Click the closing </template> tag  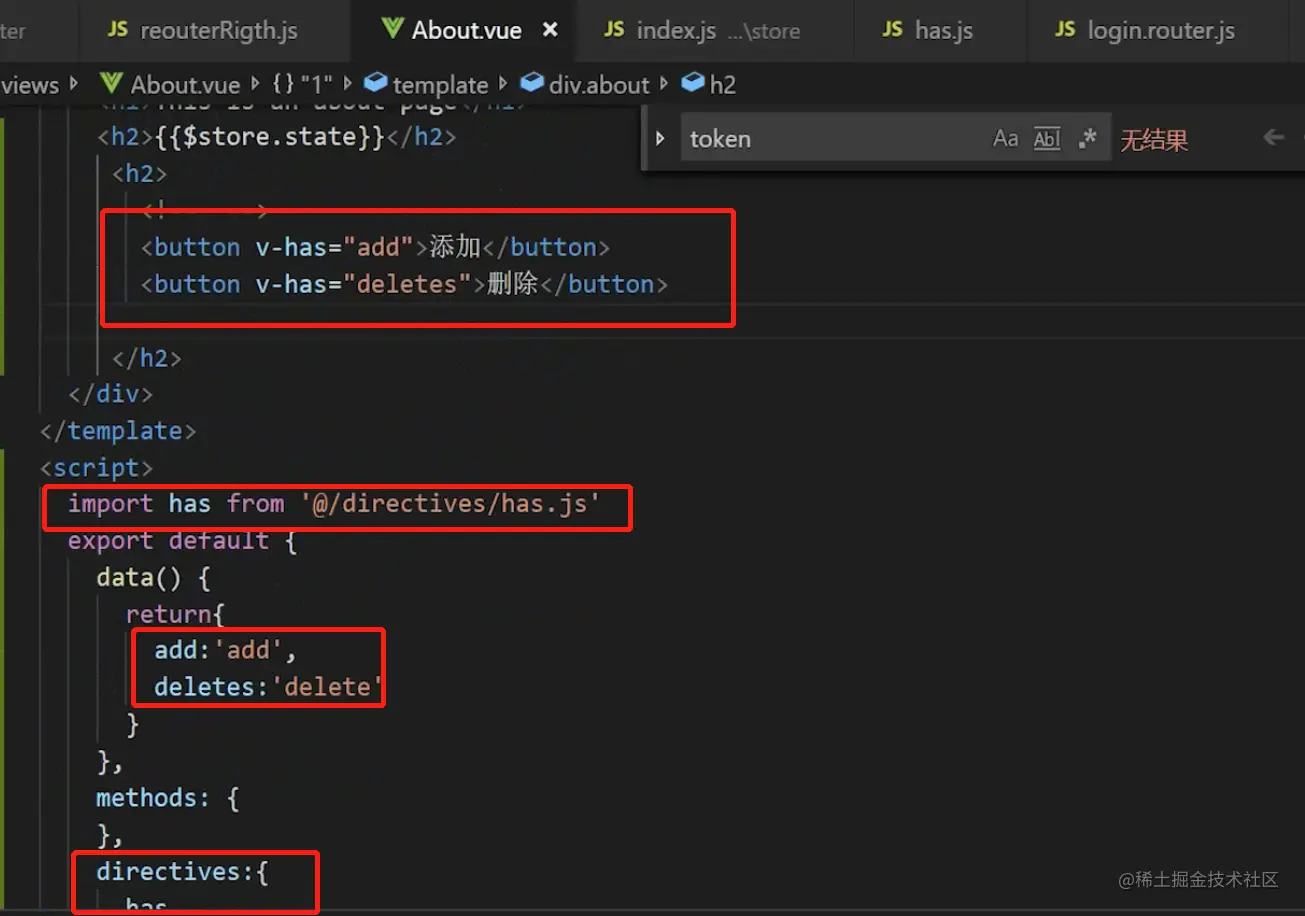[x=118, y=431]
